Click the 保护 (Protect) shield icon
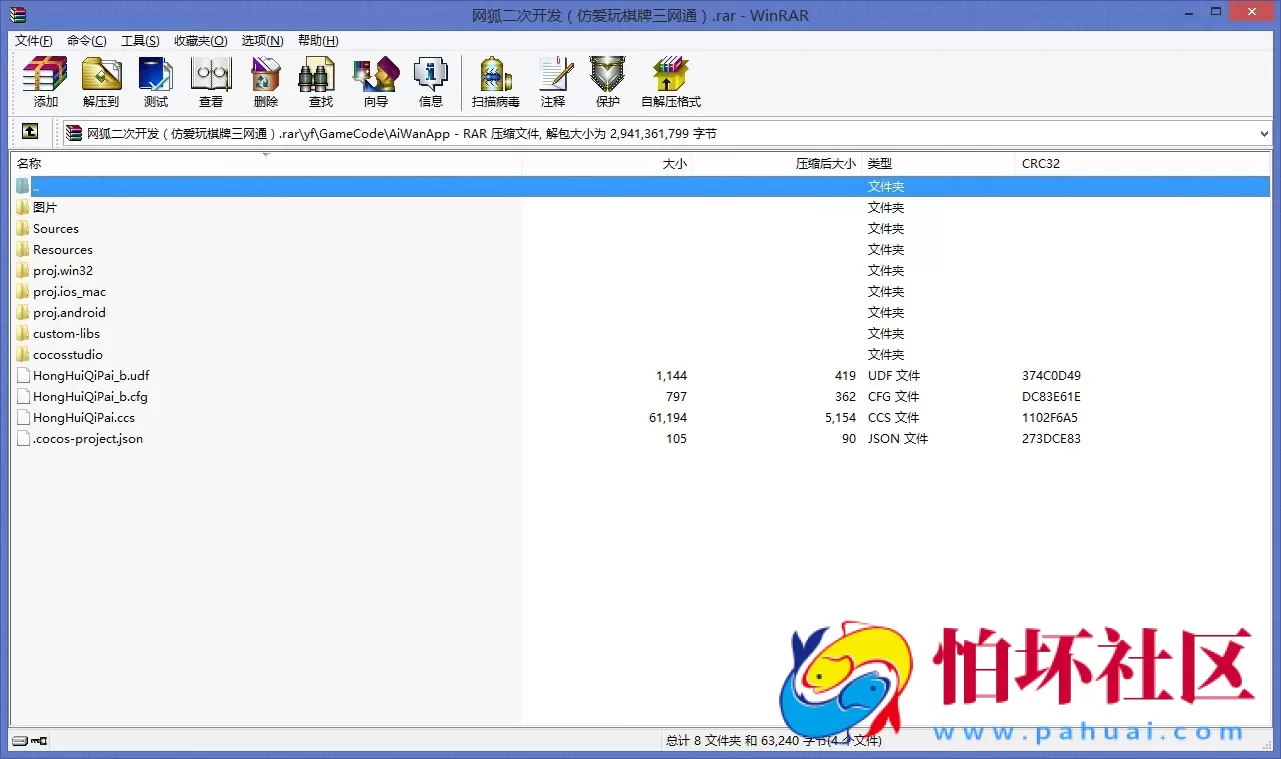Viewport: 1281px width, 759px height. (607, 80)
